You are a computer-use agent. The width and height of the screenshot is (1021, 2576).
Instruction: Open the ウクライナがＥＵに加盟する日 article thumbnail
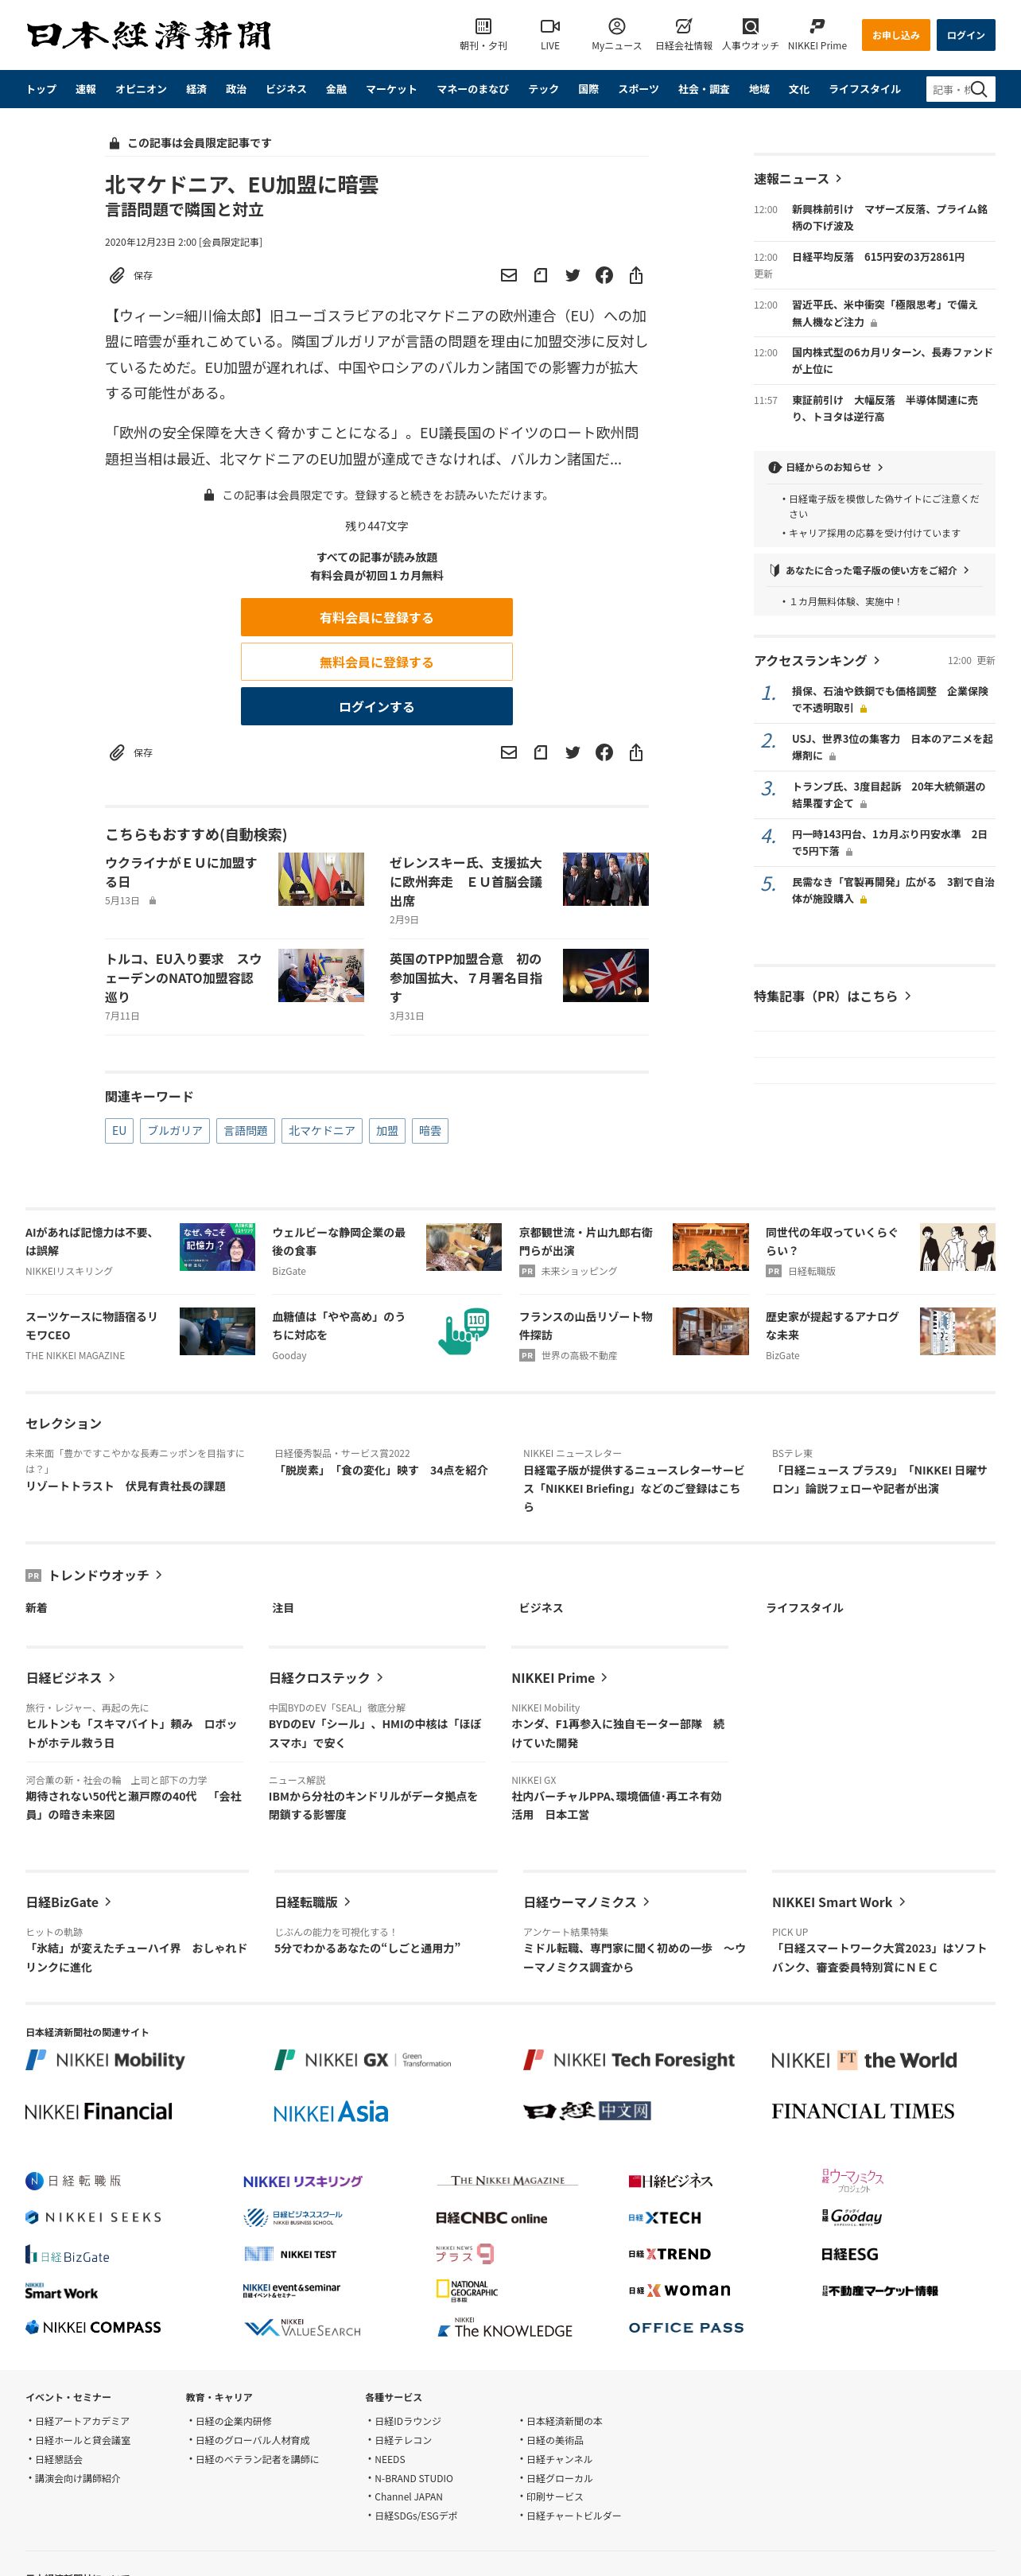pyautogui.click(x=321, y=879)
